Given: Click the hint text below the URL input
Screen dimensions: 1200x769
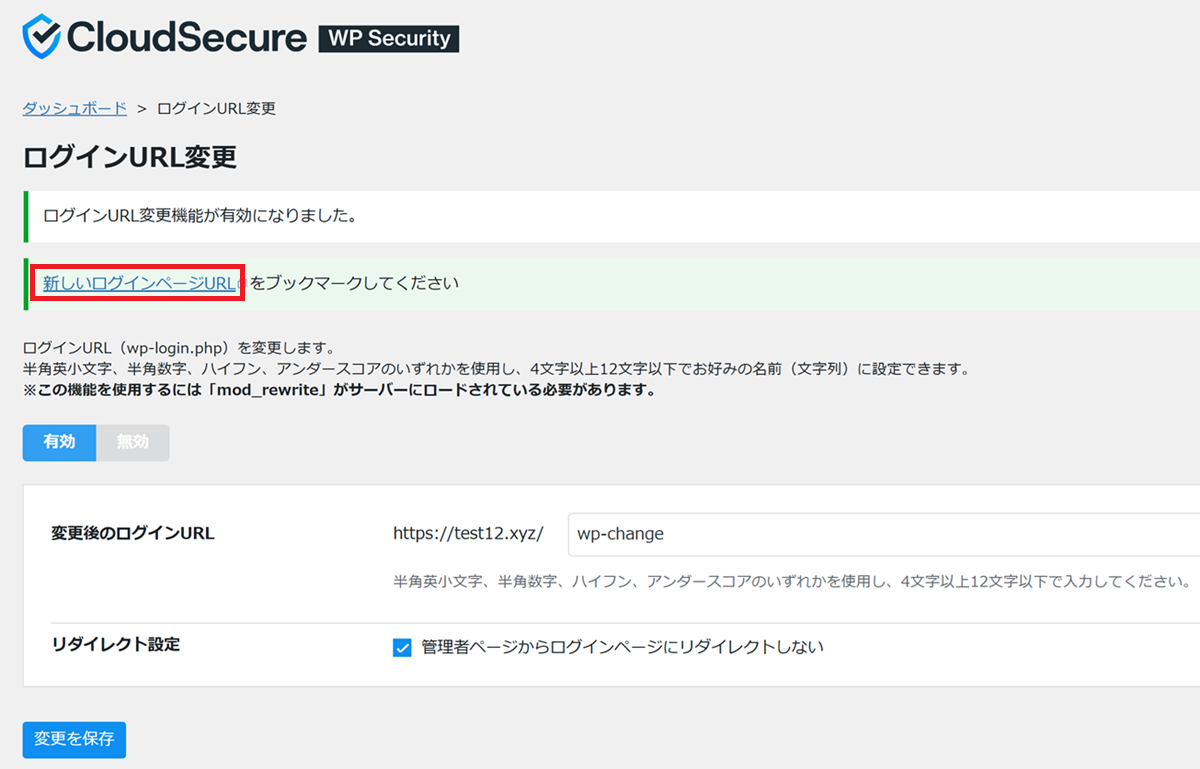Looking at the screenshot, I should [x=790, y=581].
